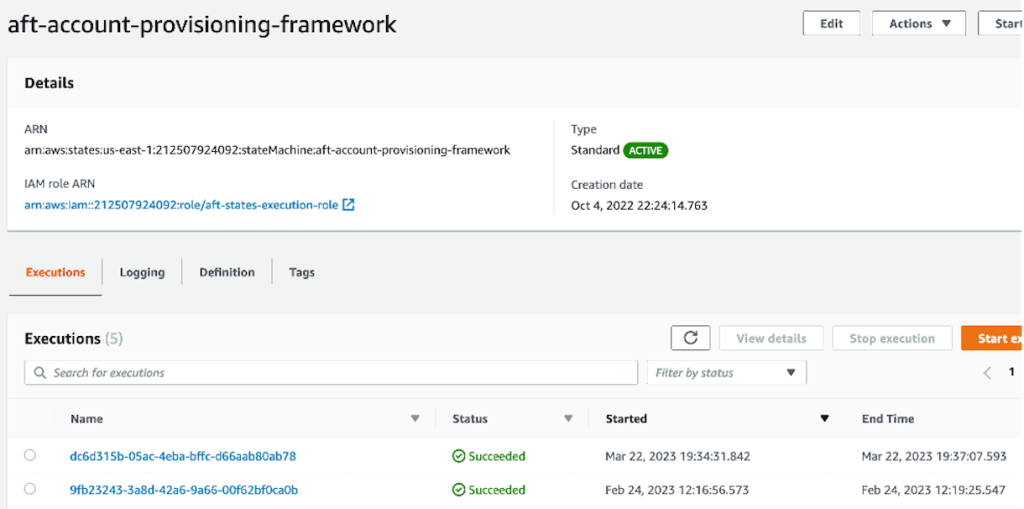The width and height of the screenshot is (1024, 509).
Task: Click the ACTIVE status badge
Action: (x=646, y=150)
